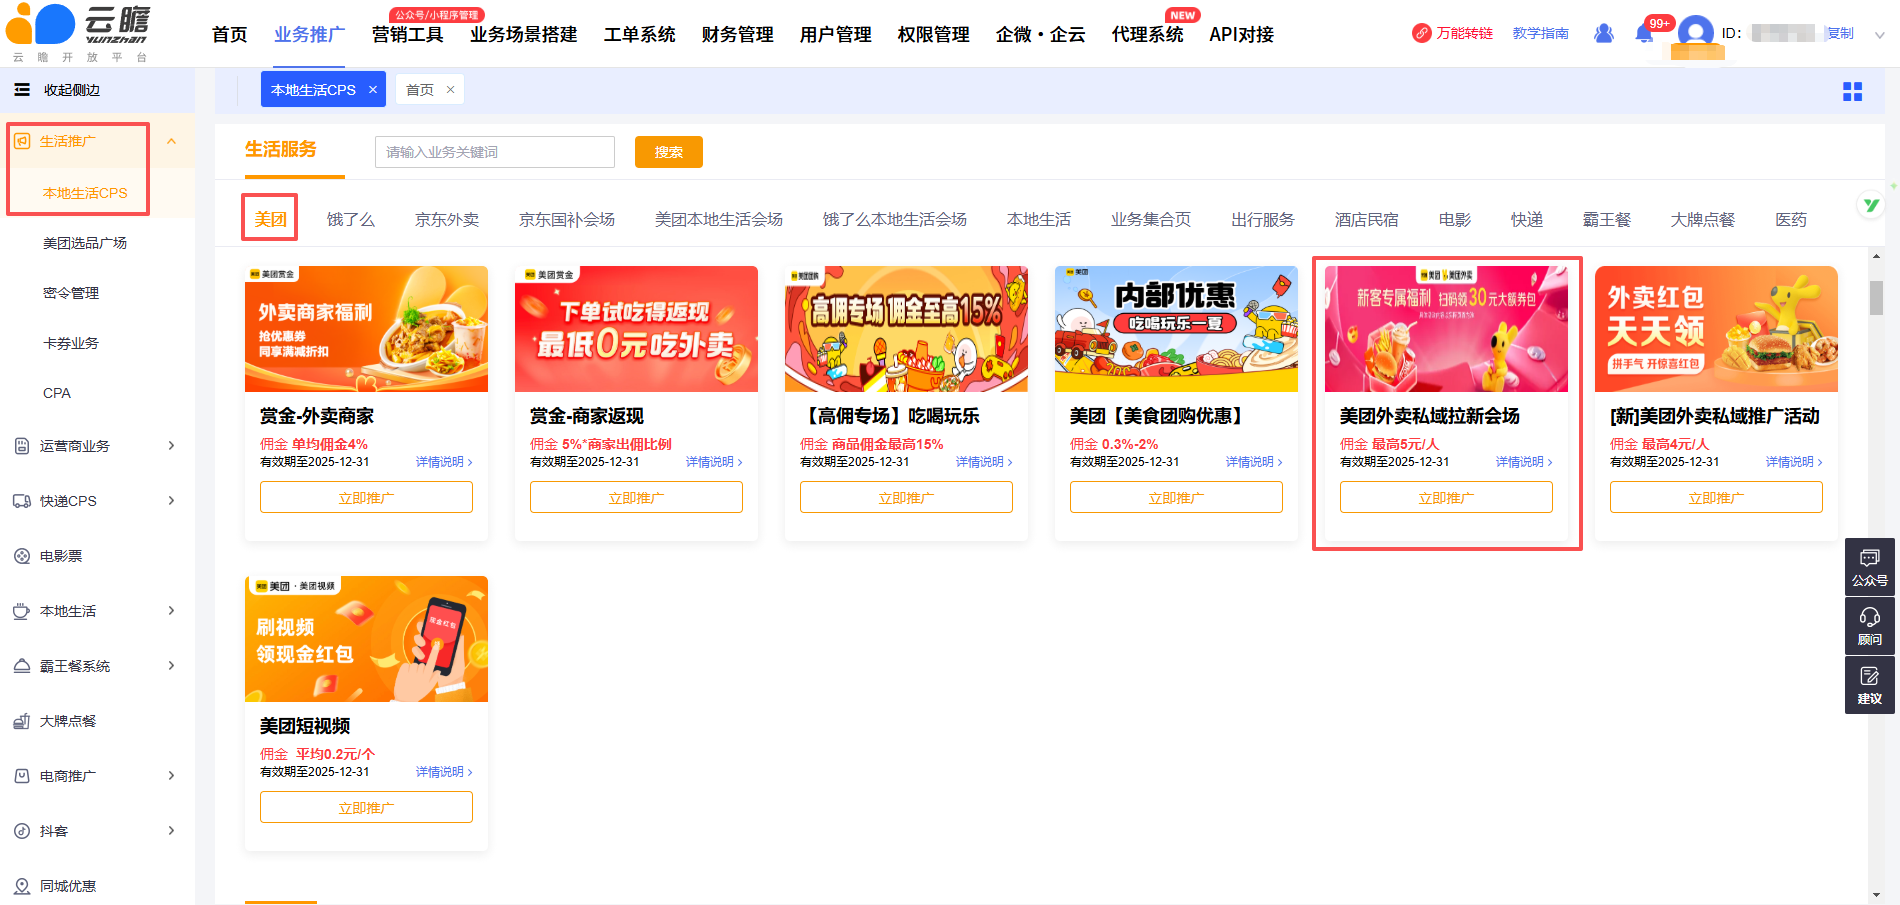Click the user contacts icon in header
This screenshot has height=905, width=1900.
tap(1604, 34)
